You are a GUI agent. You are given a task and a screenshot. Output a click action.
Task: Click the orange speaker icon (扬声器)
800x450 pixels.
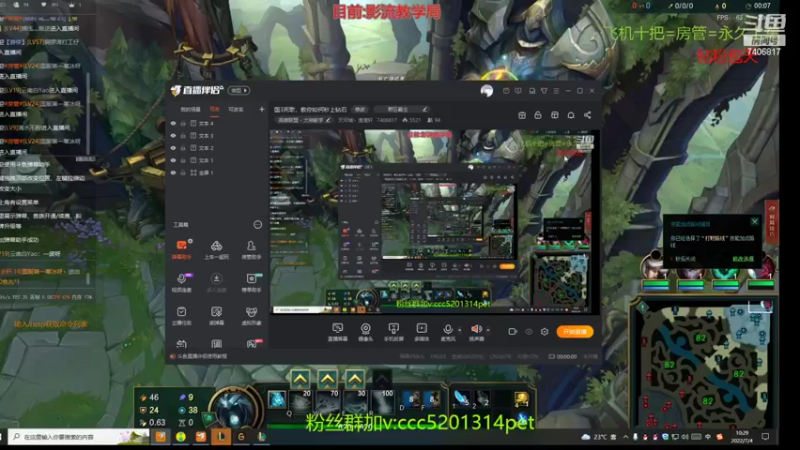click(476, 329)
